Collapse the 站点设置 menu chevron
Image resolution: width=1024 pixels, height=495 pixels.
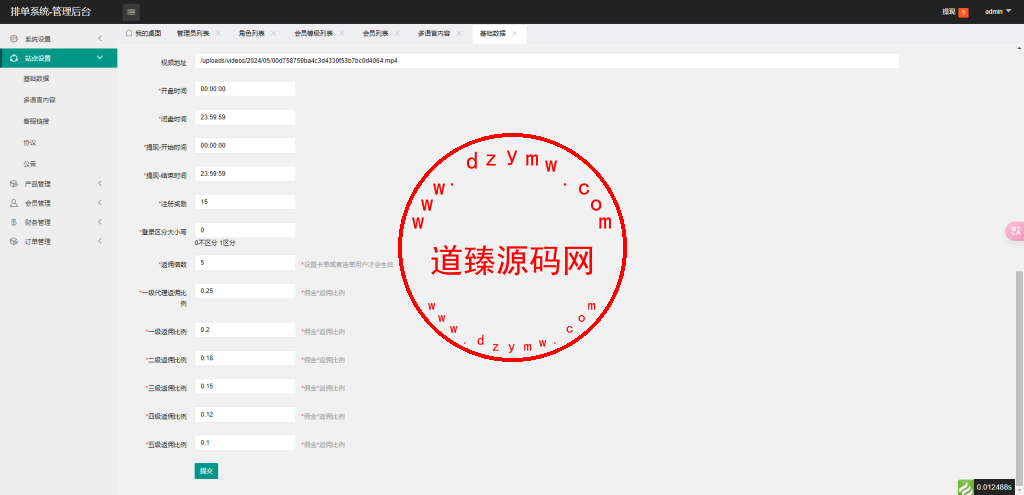[100, 57]
